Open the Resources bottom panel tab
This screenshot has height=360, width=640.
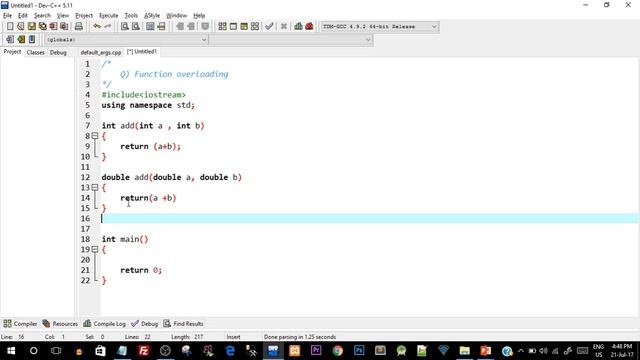pyautogui.click(x=60, y=324)
